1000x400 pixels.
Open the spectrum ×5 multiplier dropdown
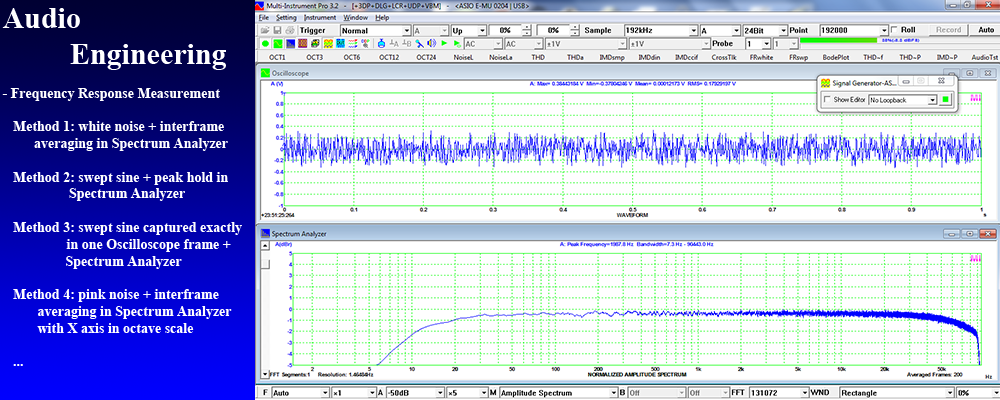[x=465, y=393]
